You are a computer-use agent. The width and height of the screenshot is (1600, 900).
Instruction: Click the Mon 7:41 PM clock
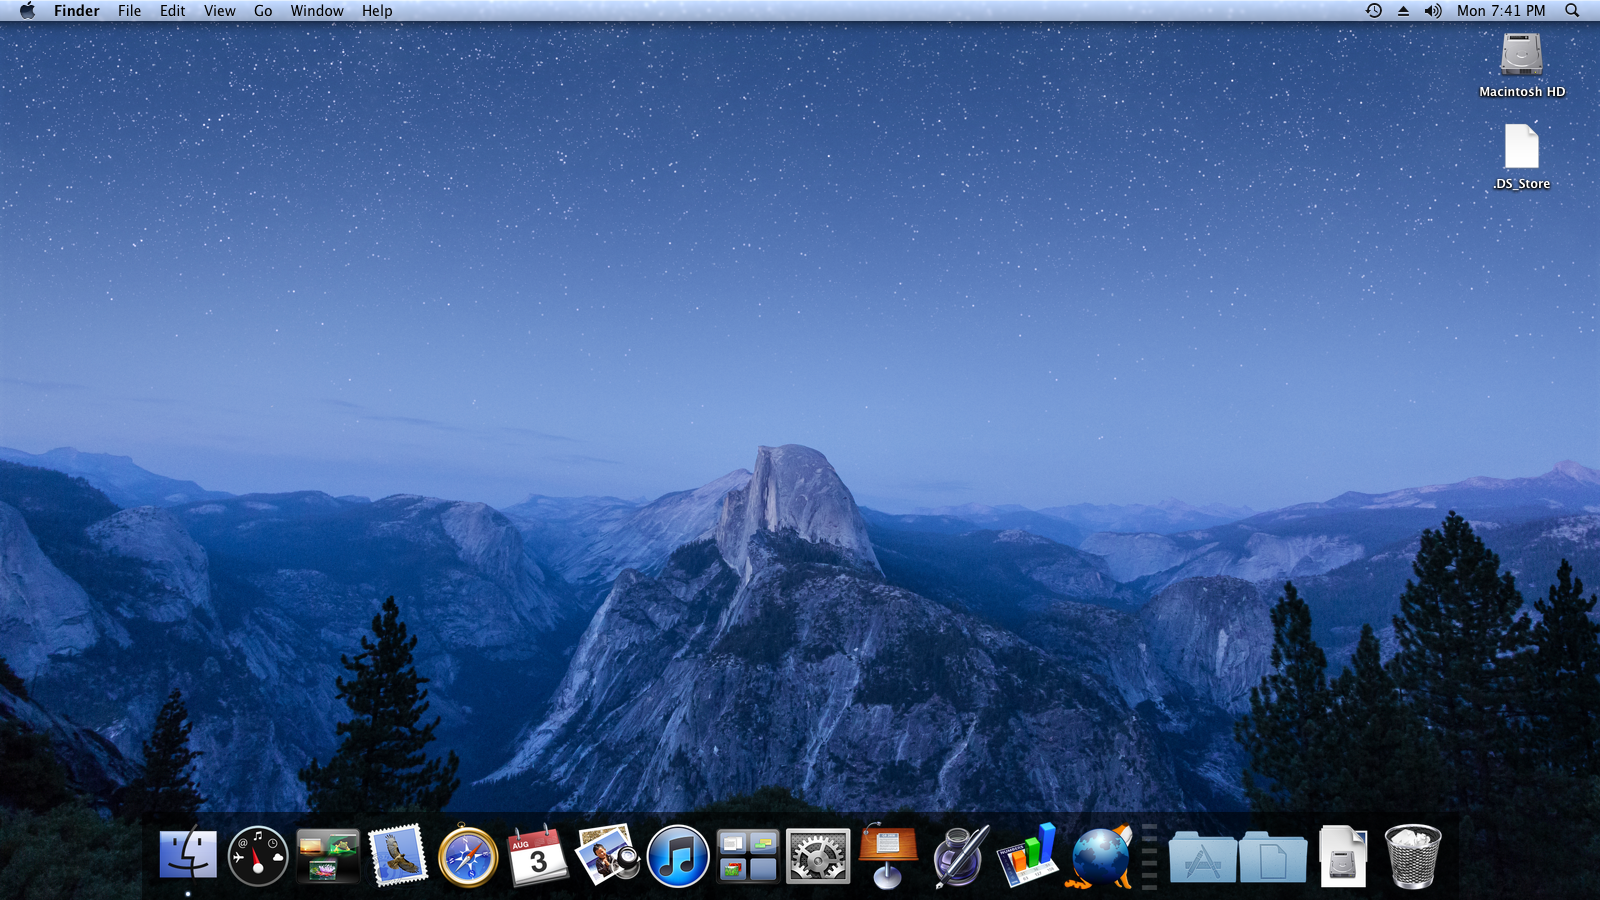(x=1501, y=11)
